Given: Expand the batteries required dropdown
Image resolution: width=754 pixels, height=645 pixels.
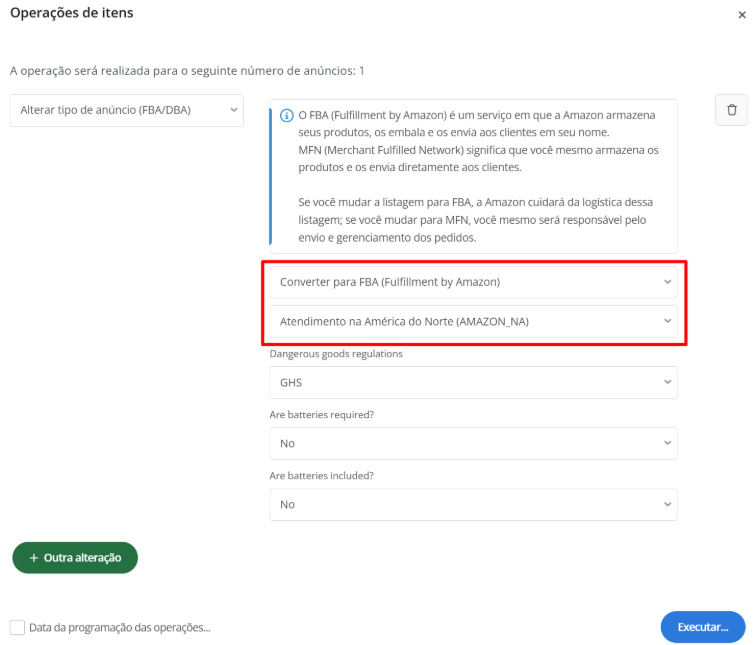Looking at the screenshot, I should point(473,443).
